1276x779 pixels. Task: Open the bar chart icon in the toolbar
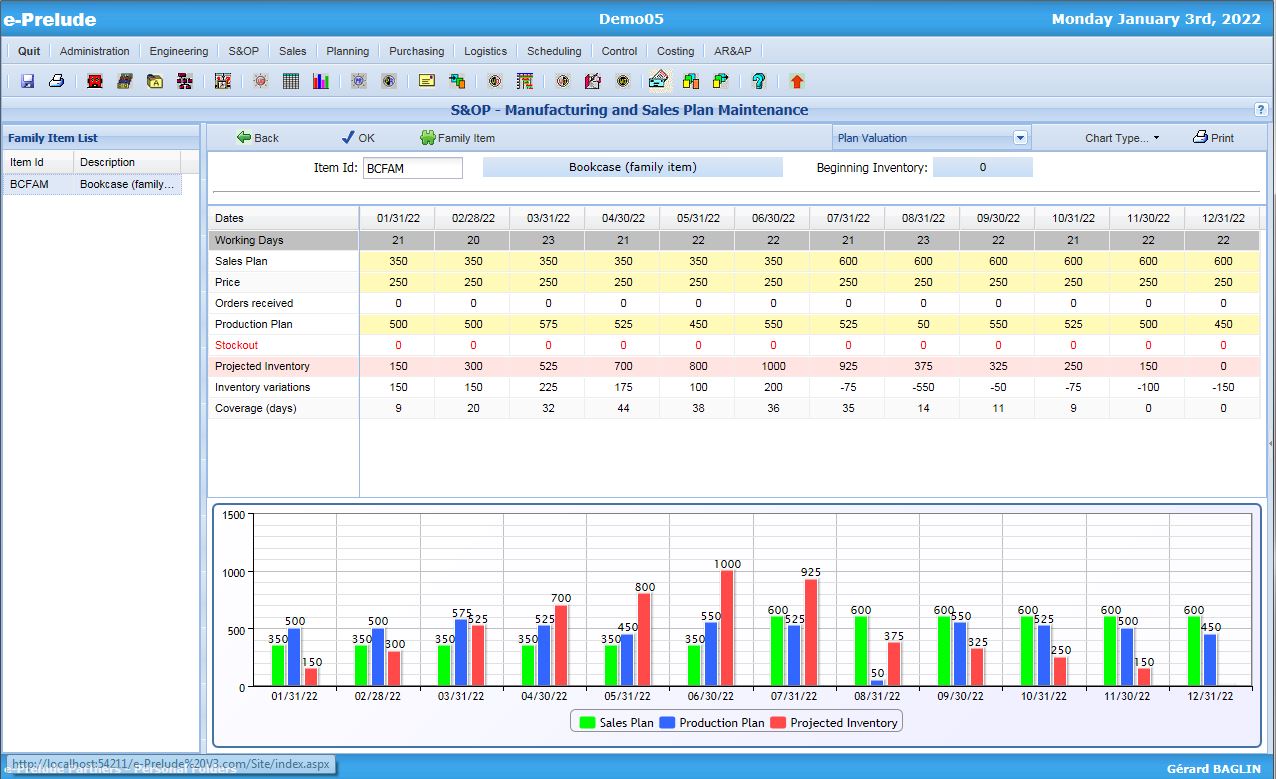point(320,81)
